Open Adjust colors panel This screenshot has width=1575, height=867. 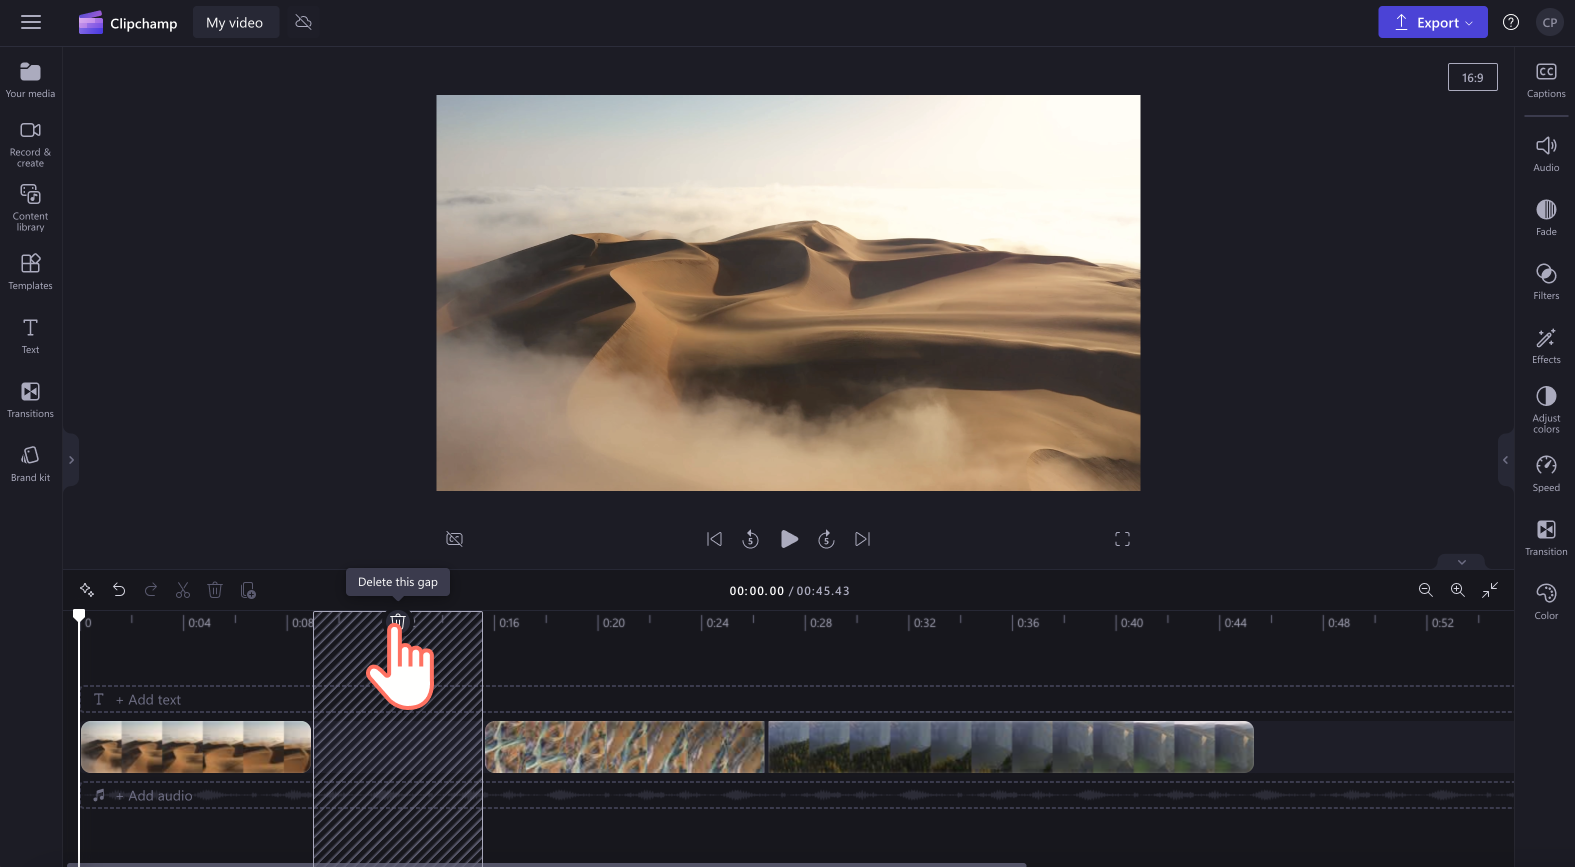click(x=1546, y=410)
